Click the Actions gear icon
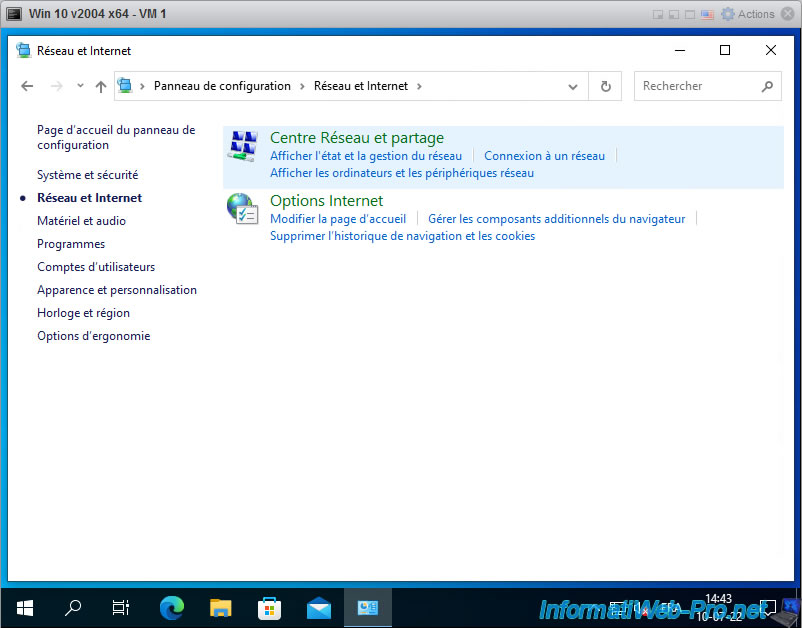Screen dimensions: 802x628 pyautogui.click(x=727, y=14)
